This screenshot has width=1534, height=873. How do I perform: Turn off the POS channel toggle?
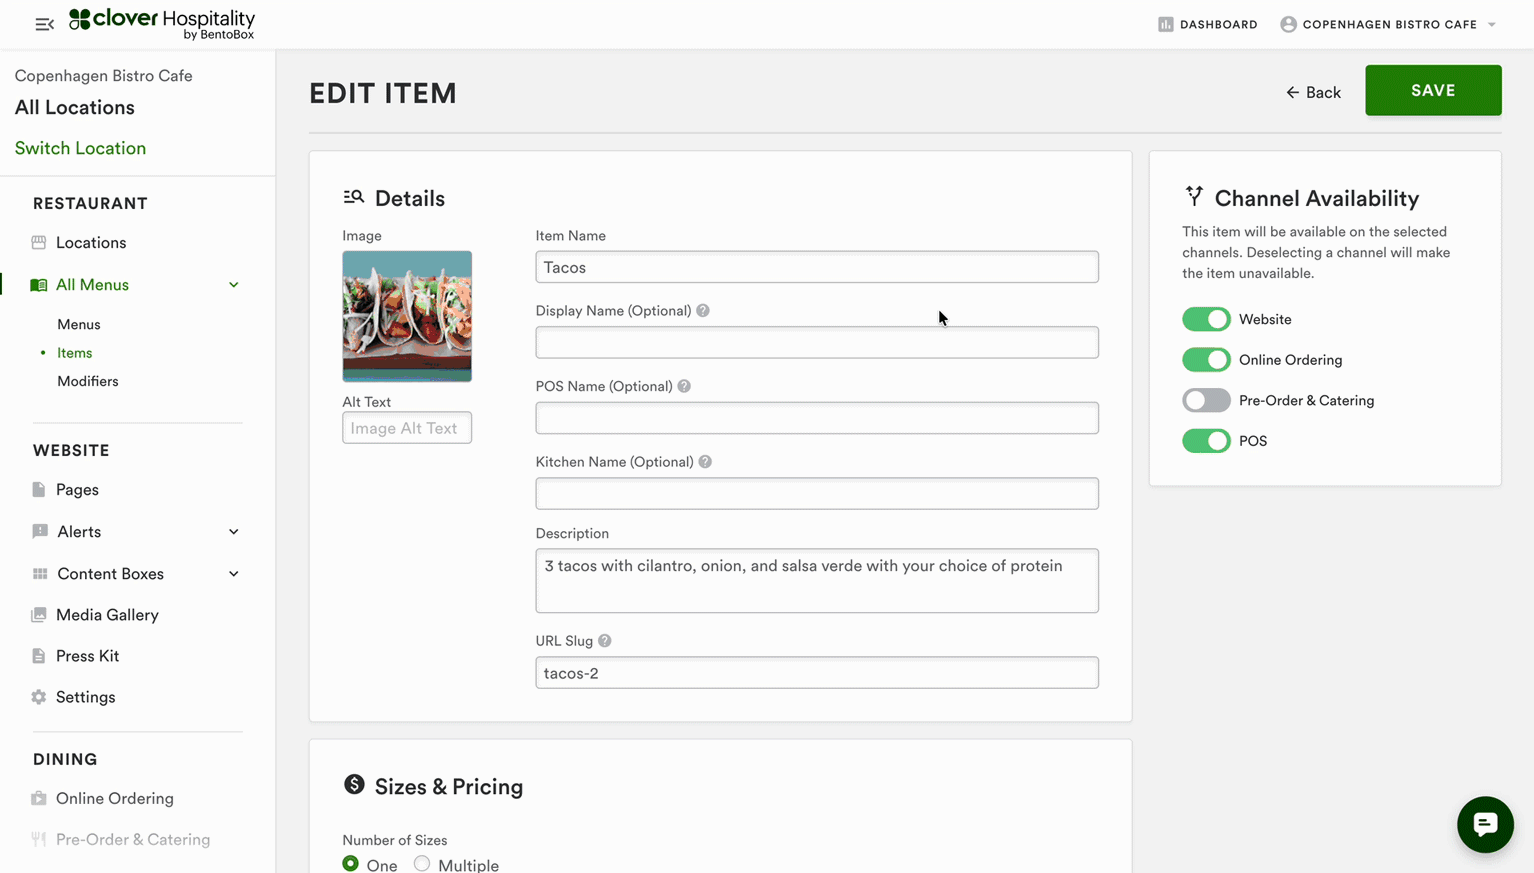click(x=1206, y=441)
